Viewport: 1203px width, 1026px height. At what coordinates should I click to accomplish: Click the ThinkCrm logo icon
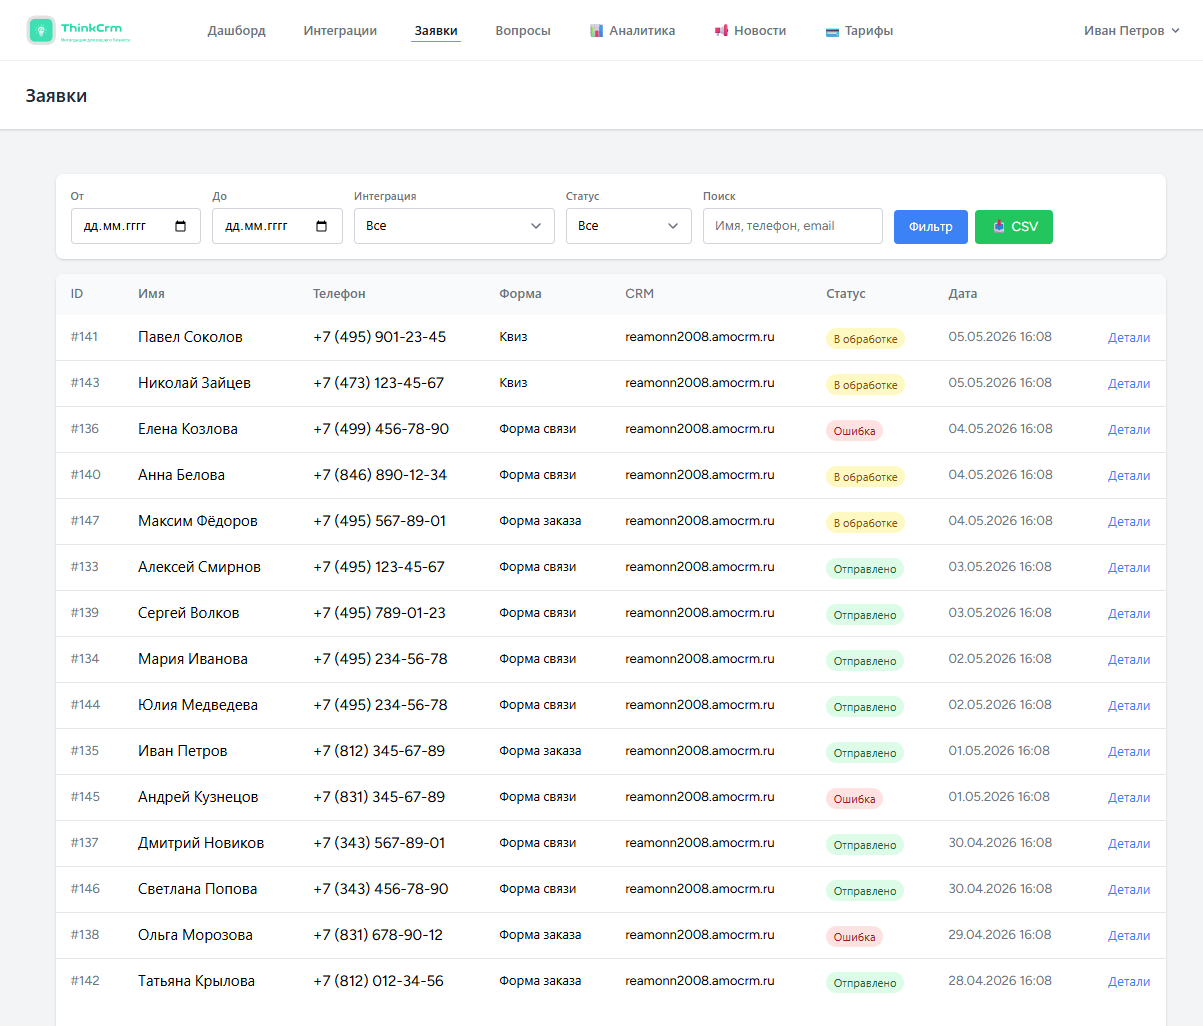tap(41, 30)
